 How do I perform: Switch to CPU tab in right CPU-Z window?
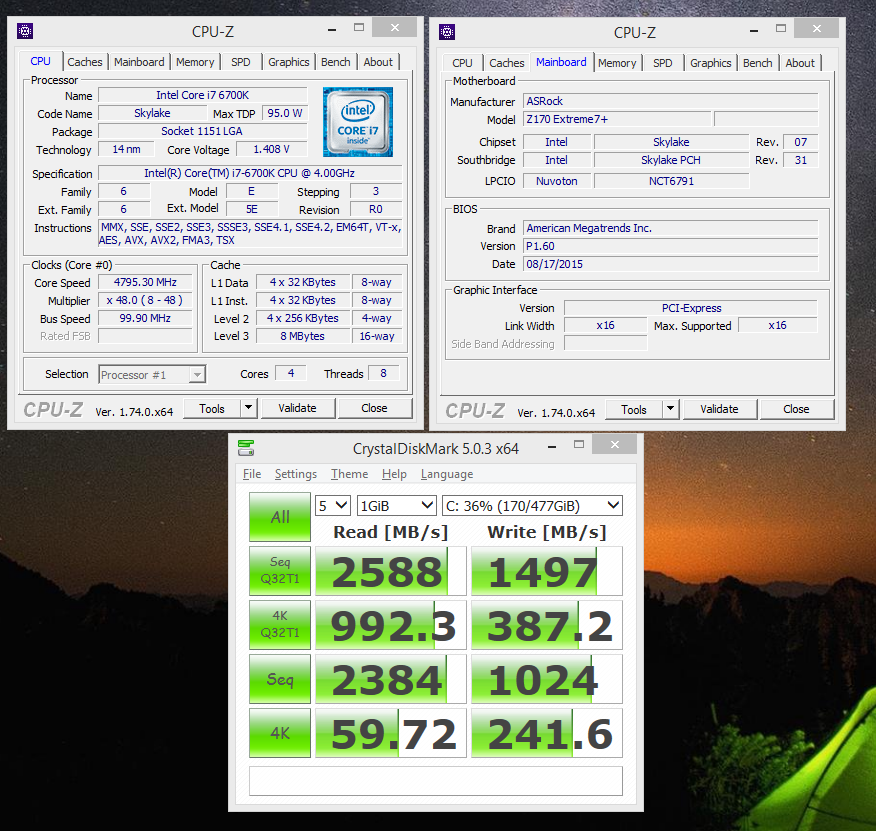462,63
